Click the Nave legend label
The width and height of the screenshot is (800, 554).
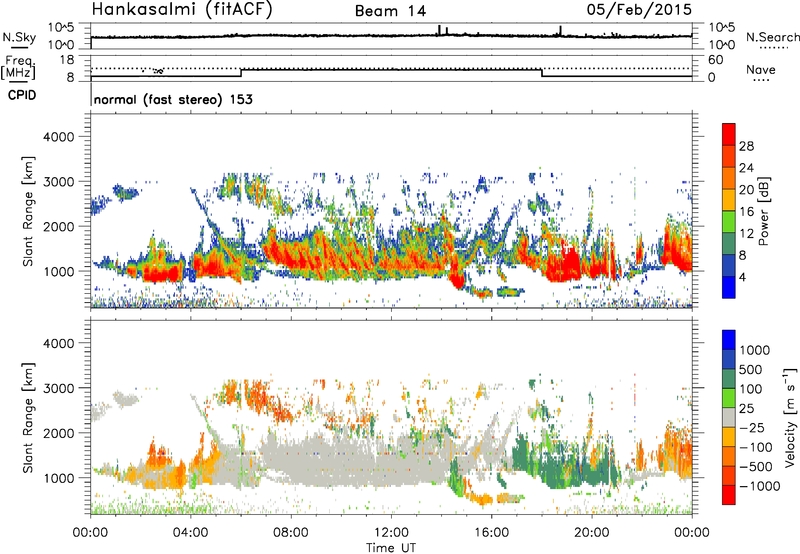pyautogui.click(x=761, y=69)
